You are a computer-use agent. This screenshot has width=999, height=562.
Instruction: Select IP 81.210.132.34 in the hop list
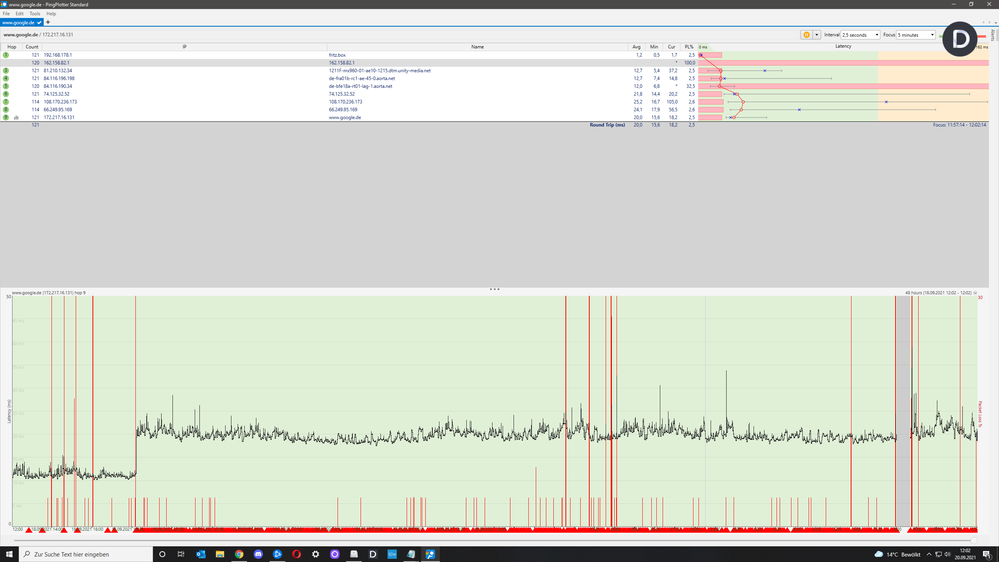point(58,71)
